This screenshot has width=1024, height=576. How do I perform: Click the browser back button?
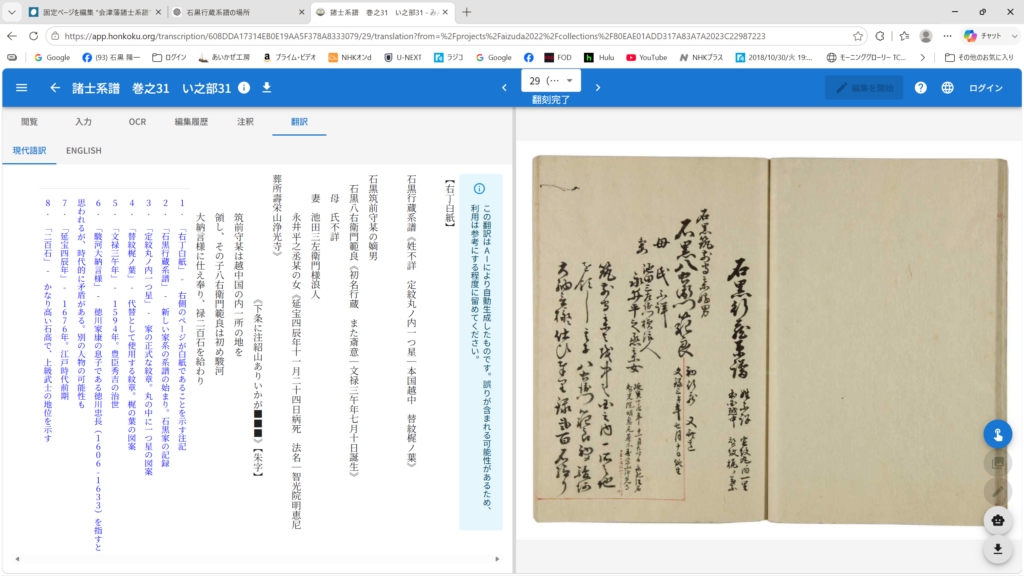point(12,36)
